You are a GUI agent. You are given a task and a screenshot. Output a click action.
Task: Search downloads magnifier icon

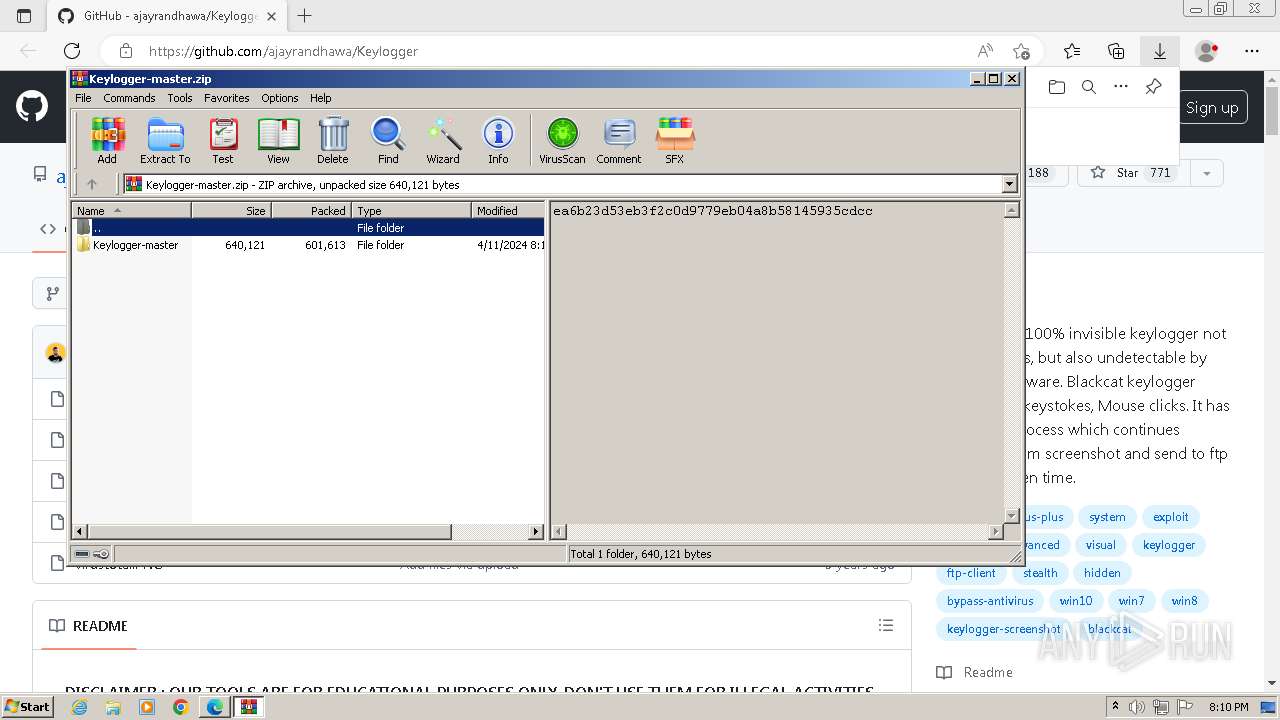1089,87
